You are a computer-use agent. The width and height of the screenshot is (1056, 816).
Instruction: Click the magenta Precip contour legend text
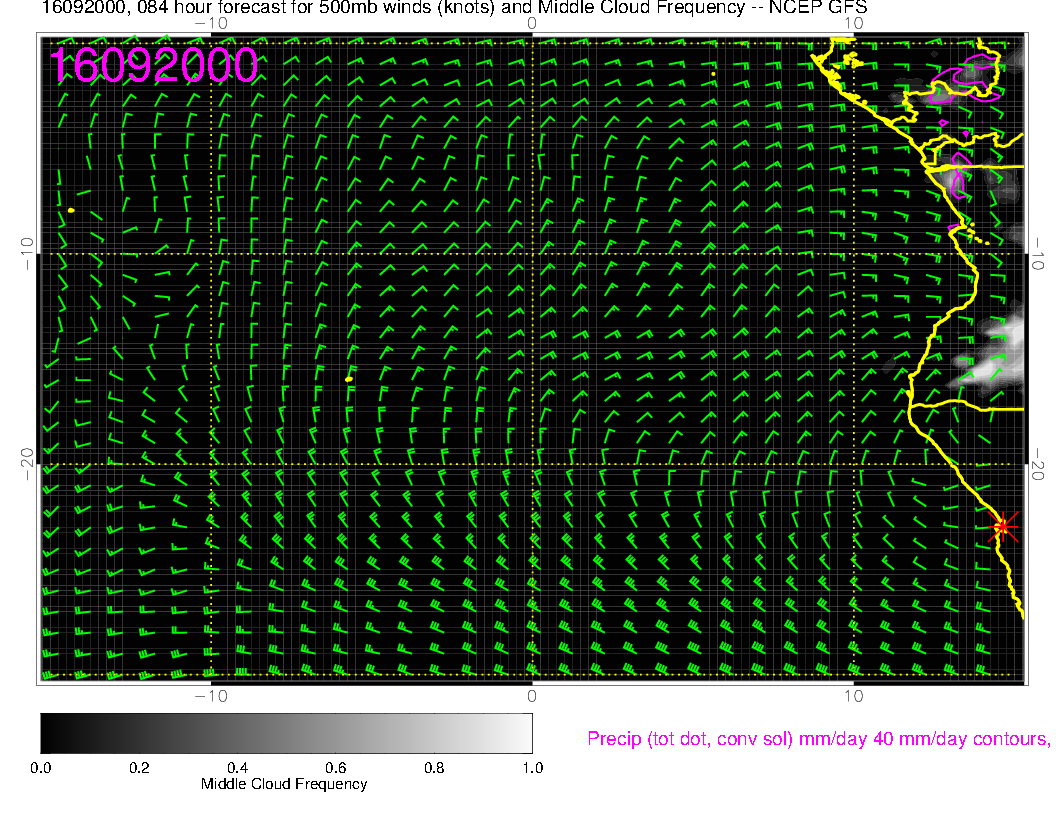(x=817, y=739)
